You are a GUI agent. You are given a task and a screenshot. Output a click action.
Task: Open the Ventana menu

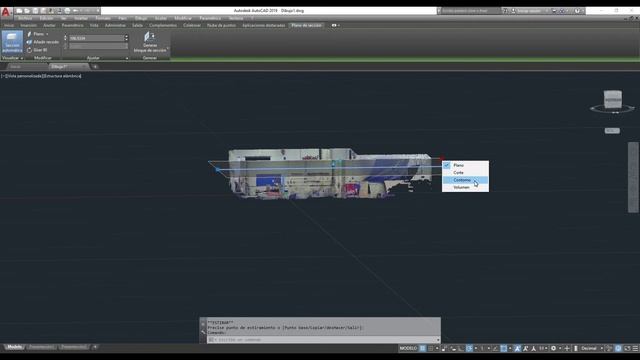click(x=236, y=18)
